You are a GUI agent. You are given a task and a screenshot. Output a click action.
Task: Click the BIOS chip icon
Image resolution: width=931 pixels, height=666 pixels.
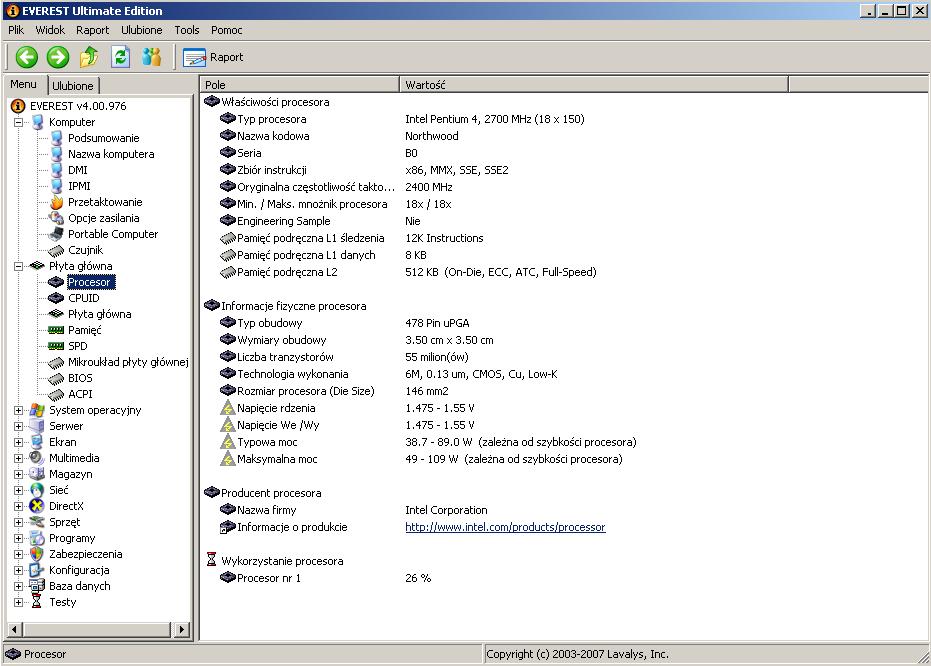point(56,378)
